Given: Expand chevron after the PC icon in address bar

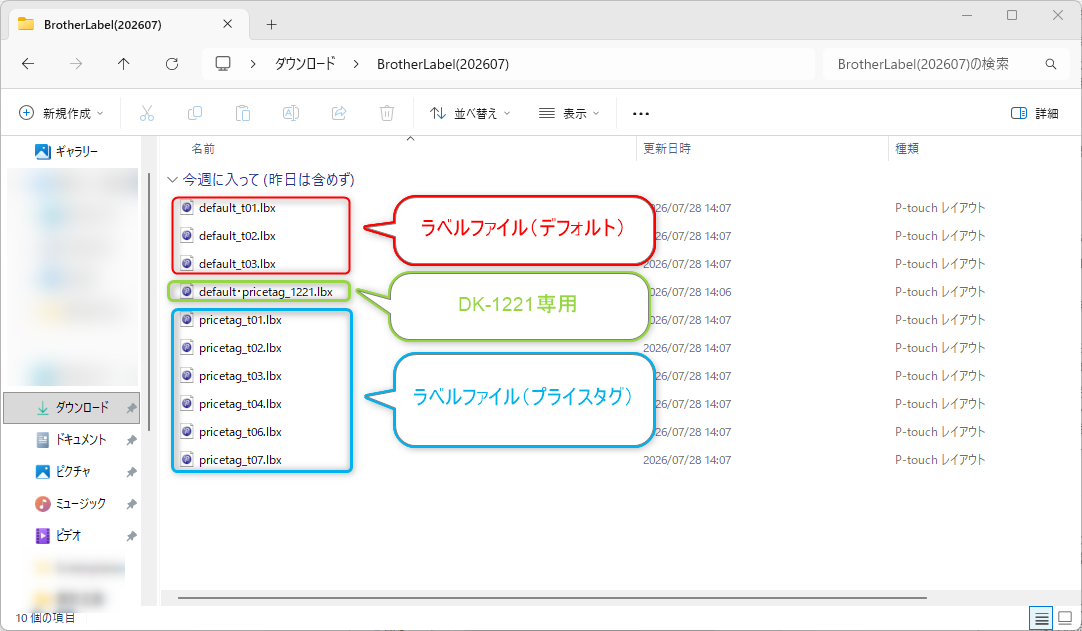Looking at the screenshot, I should coord(253,64).
